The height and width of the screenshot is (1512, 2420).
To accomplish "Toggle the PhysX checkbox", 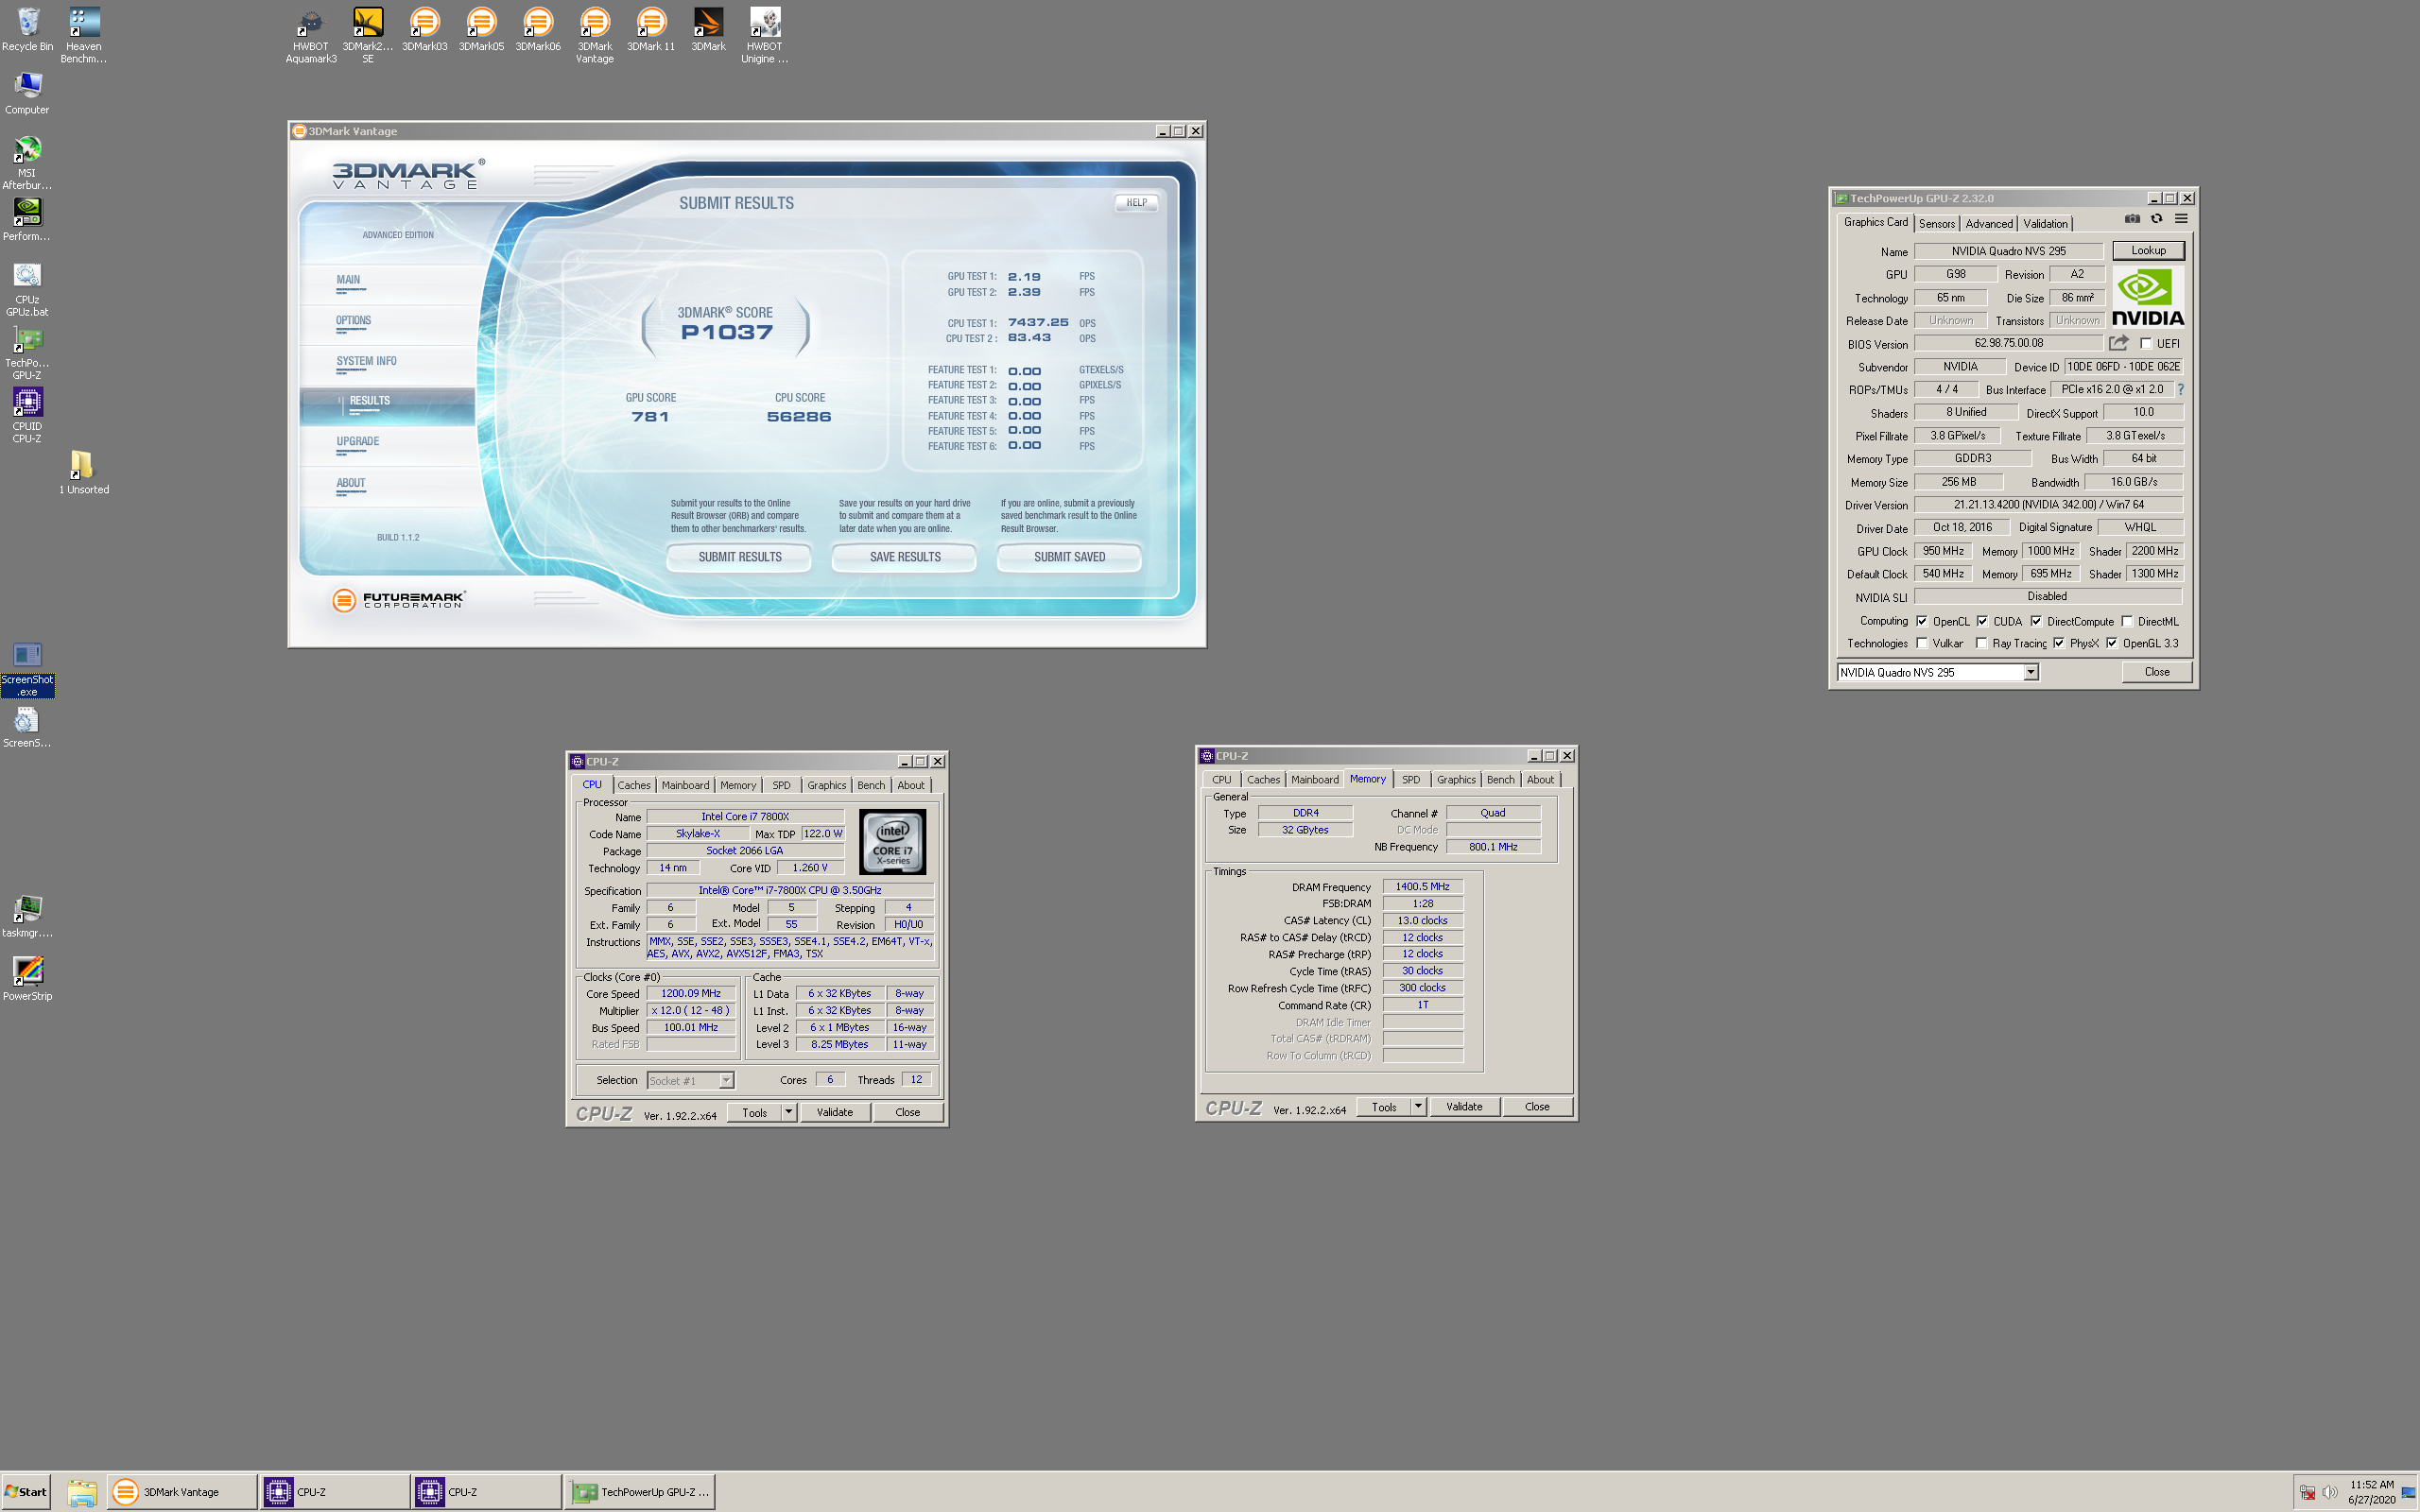I will [2058, 643].
